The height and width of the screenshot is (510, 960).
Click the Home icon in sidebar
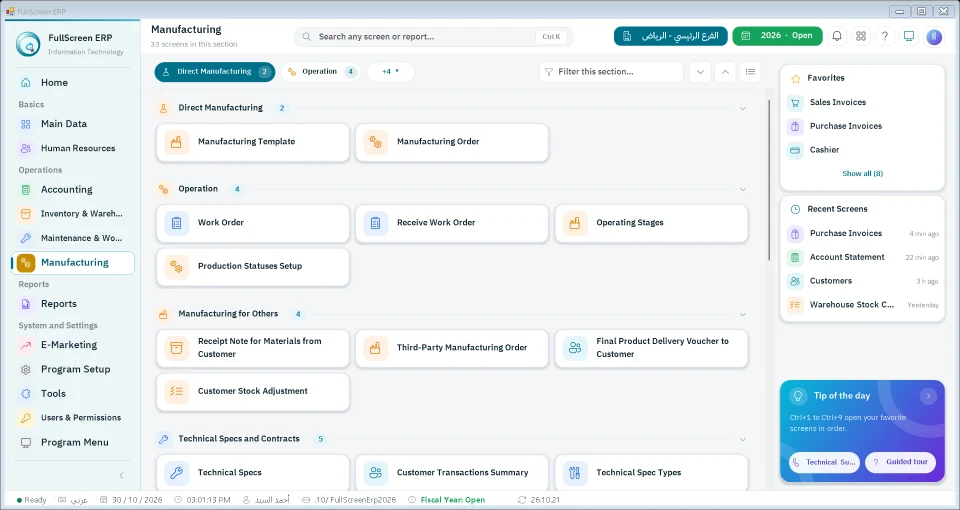(x=26, y=83)
